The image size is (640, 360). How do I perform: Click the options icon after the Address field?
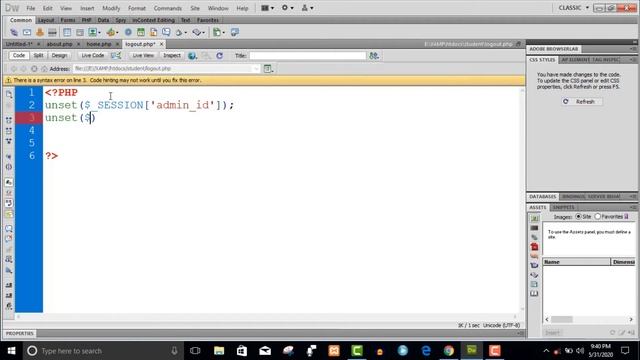[x=268, y=69]
